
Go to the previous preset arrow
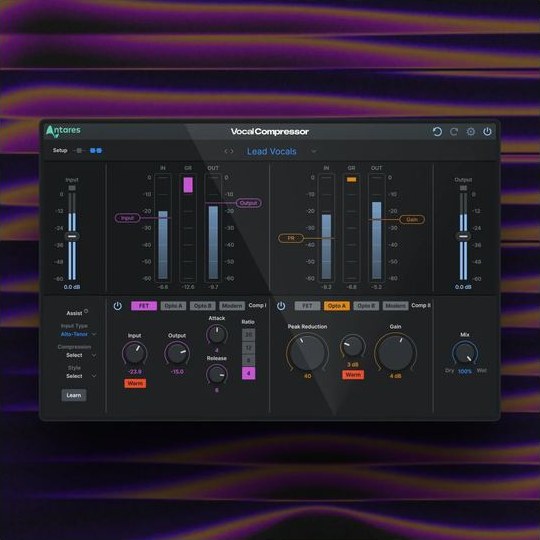click(x=226, y=151)
